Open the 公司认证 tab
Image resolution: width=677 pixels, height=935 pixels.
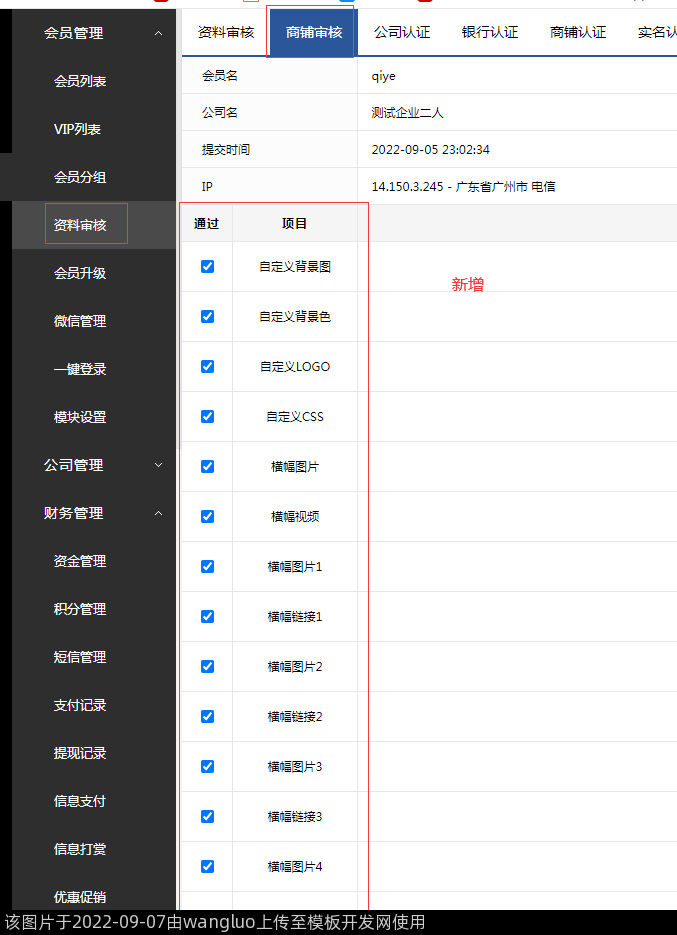[402, 32]
